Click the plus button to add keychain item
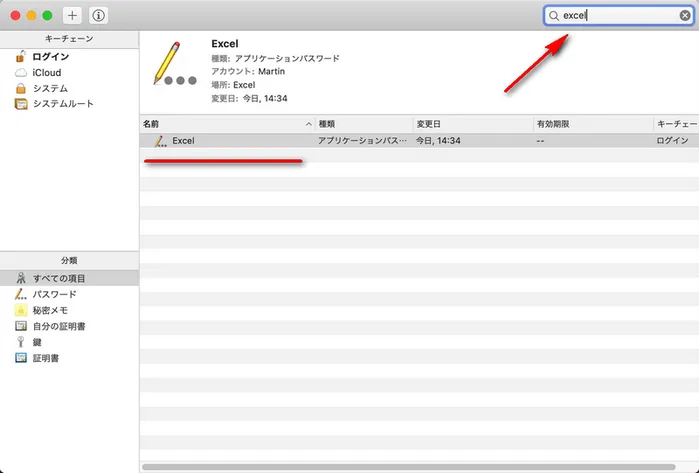Image resolution: width=699 pixels, height=473 pixels. pyautogui.click(x=72, y=16)
